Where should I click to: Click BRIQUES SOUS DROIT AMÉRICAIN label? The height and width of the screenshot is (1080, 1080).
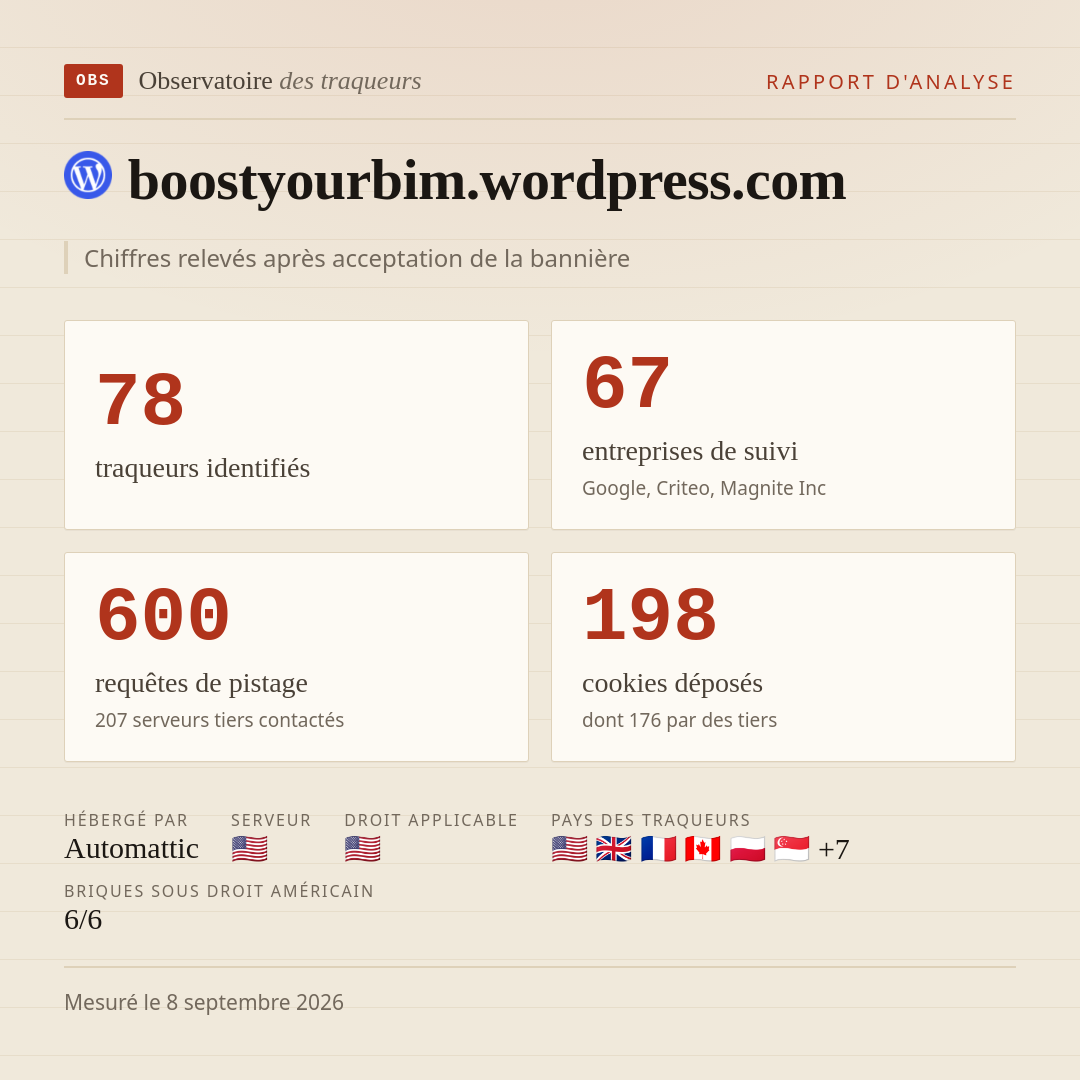pyautogui.click(x=219, y=891)
